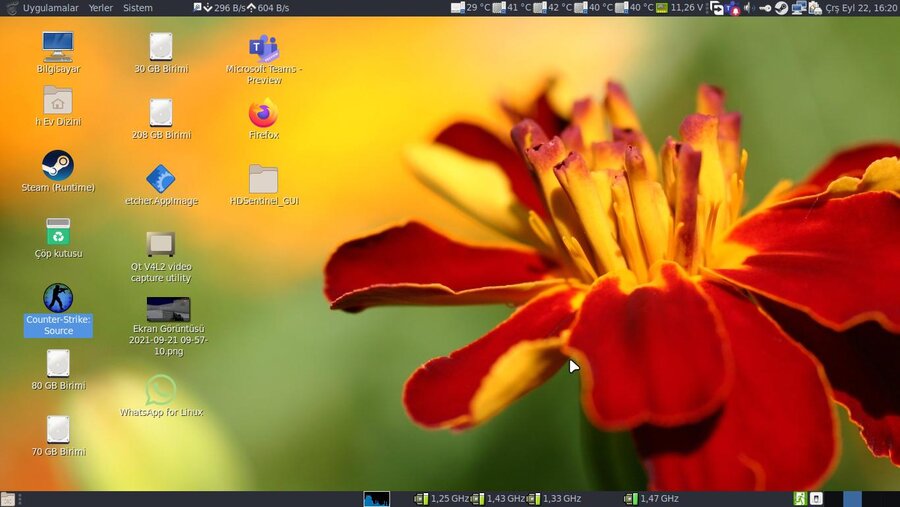Image resolution: width=900 pixels, height=507 pixels.
Task: Open the Counter-Strike: Source shortcut
Action: (58, 298)
